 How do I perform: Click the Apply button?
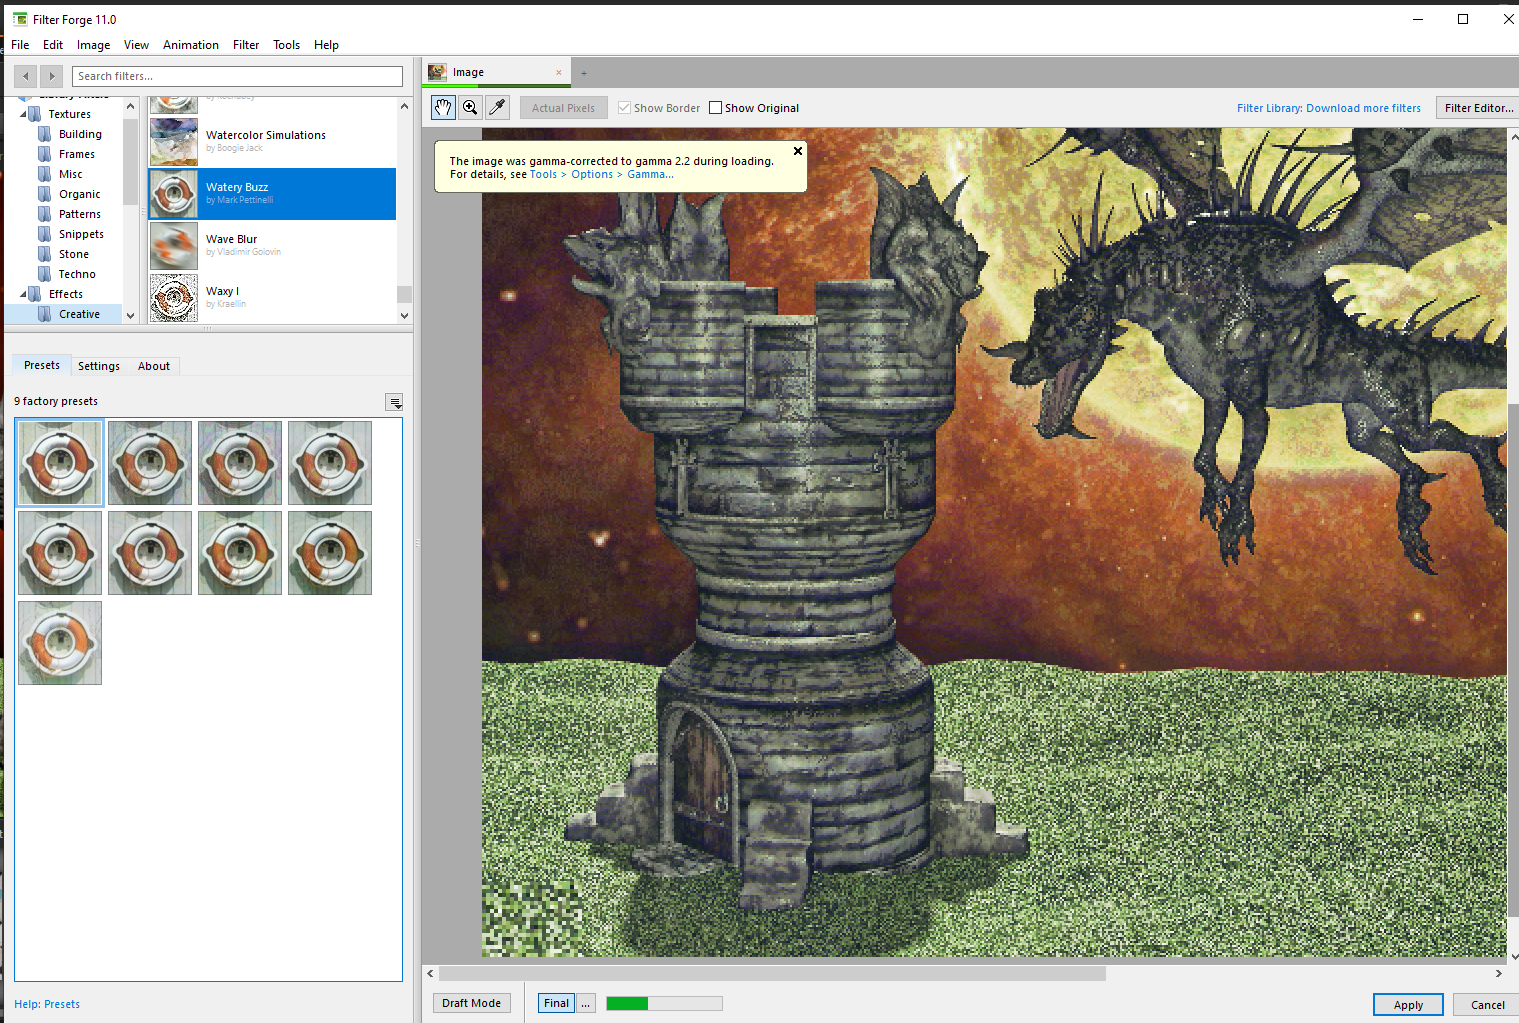[1408, 1005]
